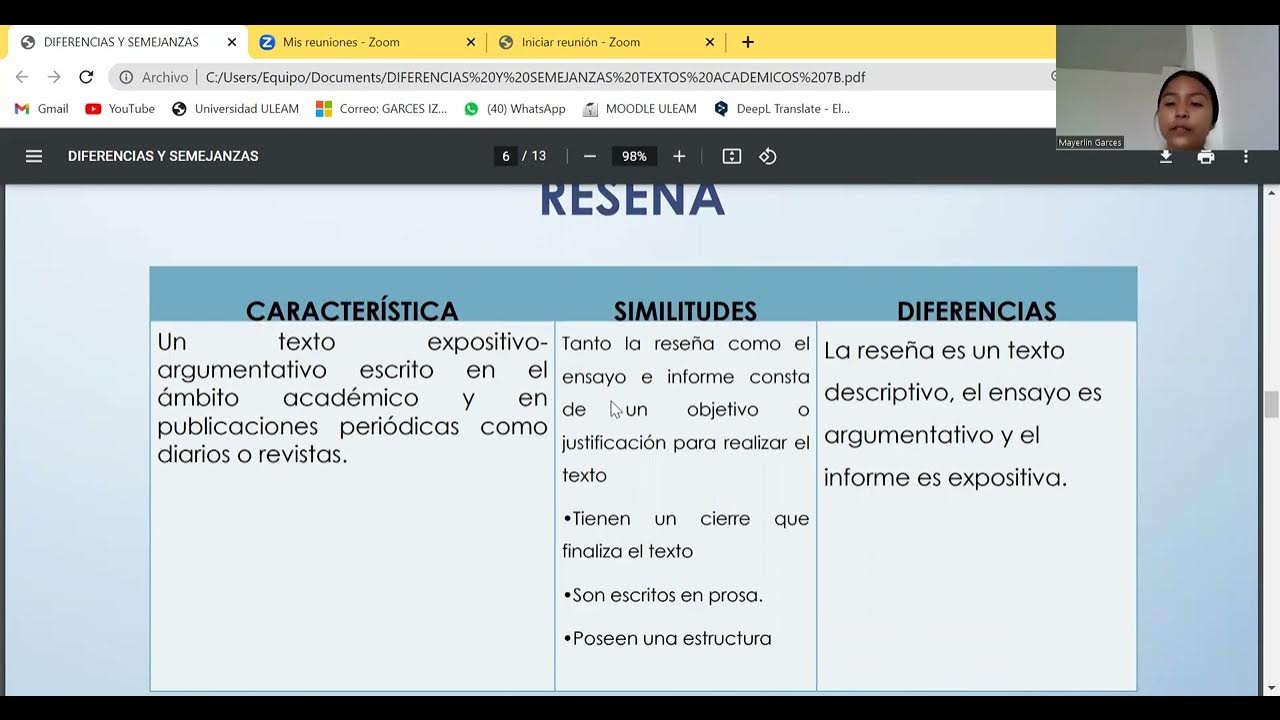Image resolution: width=1280 pixels, height=720 pixels.
Task: Click the scrollbar up arrow
Action: [1272, 192]
